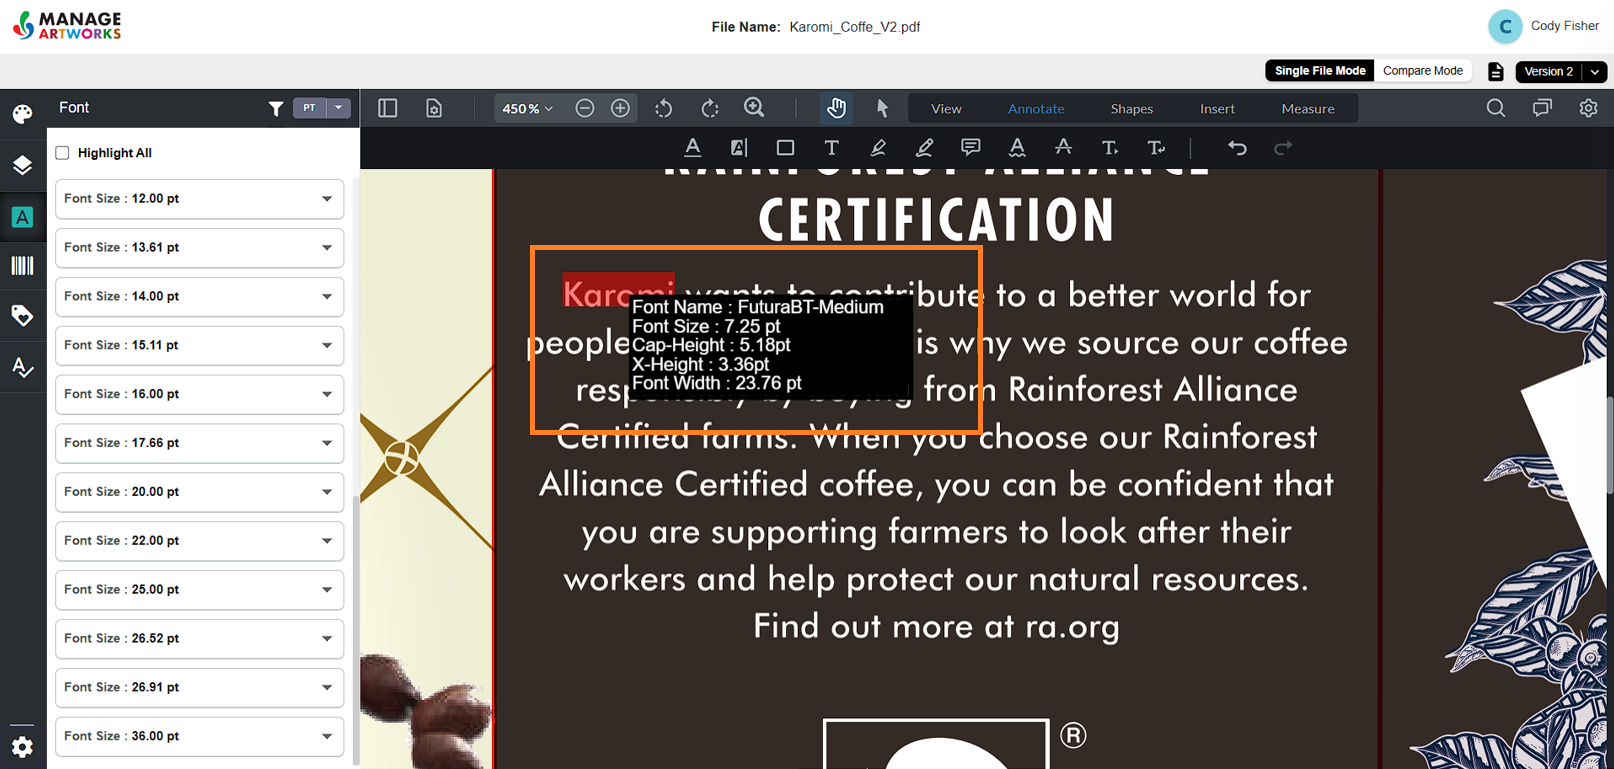Image resolution: width=1614 pixels, height=769 pixels.
Task: Click the highlighted word Karomi in document
Action: [x=619, y=292]
